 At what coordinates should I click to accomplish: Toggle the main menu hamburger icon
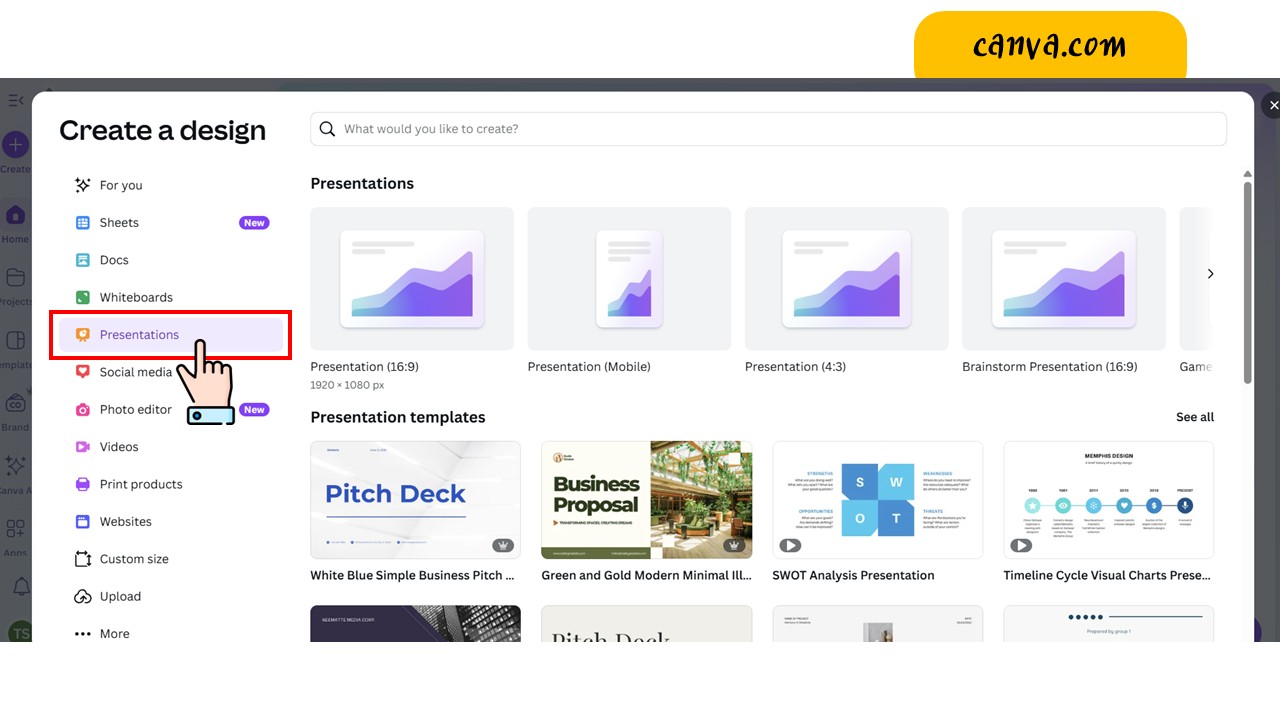(15, 100)
